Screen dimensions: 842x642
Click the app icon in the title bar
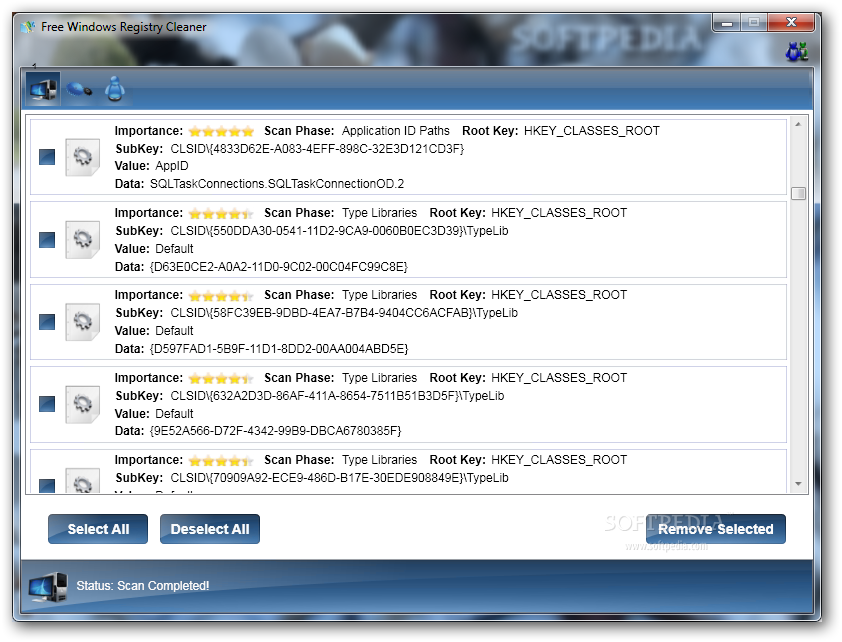pyautogui.click(x=28, y=26)
